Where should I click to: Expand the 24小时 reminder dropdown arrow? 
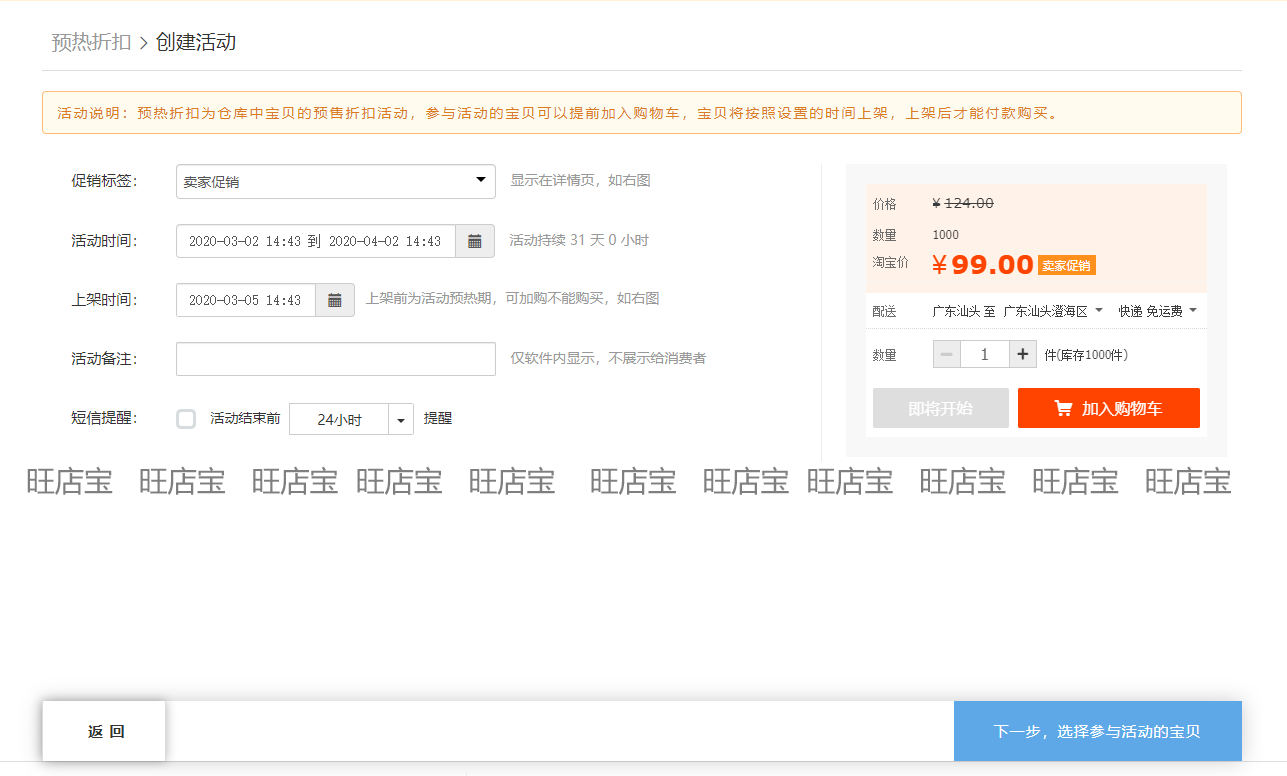(401, 419)
